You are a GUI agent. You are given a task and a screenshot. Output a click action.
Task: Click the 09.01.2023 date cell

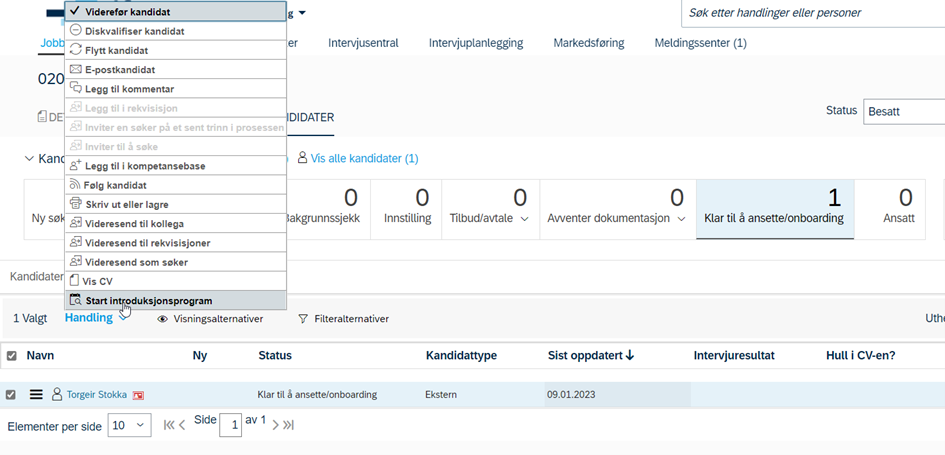618,395
